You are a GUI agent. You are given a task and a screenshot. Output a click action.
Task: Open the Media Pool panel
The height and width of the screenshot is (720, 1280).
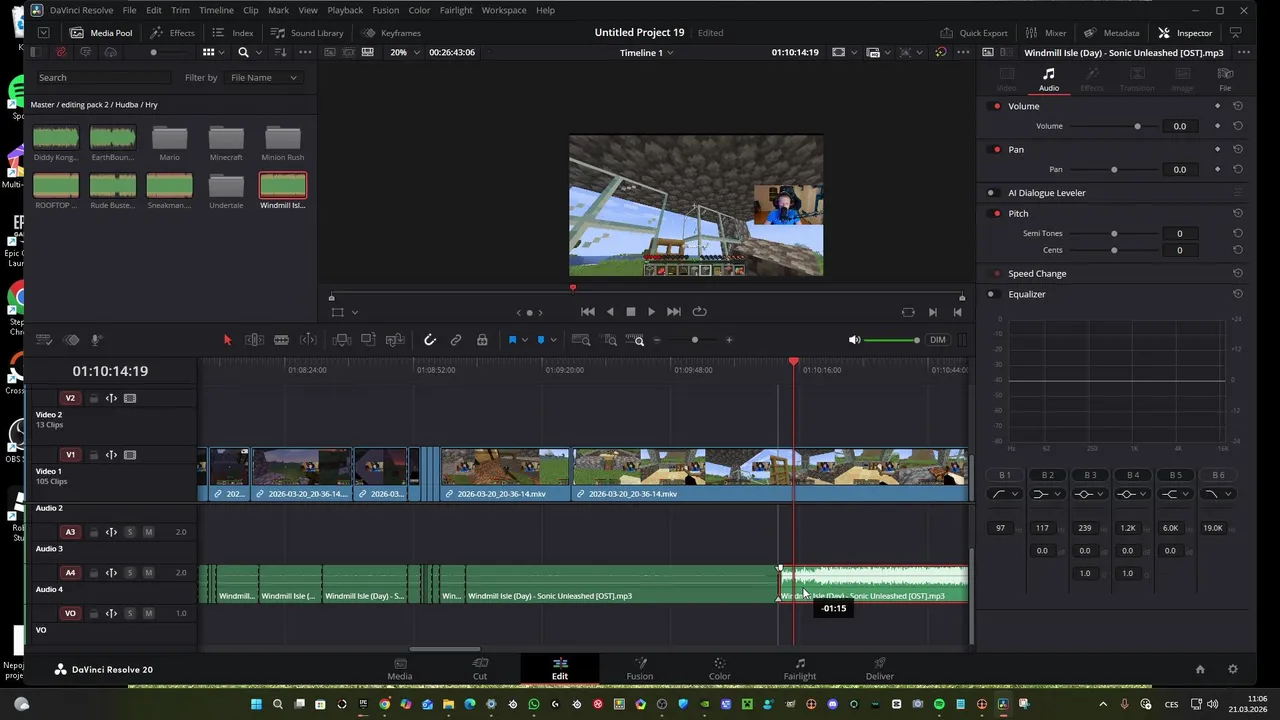(101, 33)
